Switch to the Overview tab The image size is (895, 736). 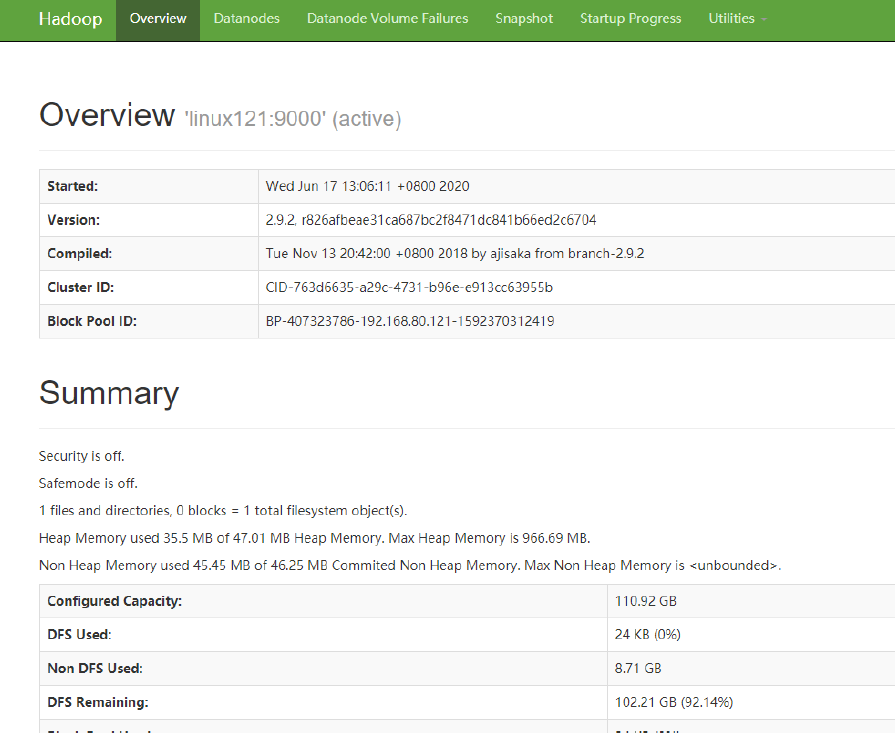click(158, 19)
